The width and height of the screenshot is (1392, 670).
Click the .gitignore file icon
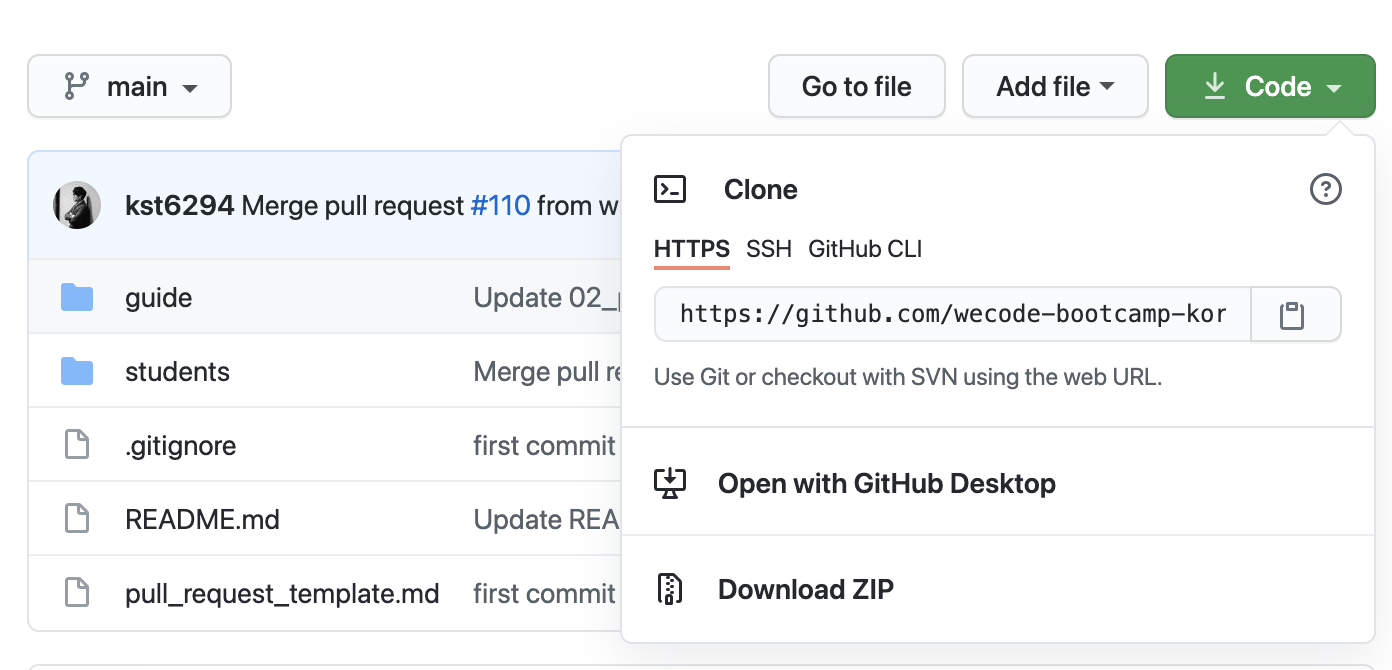pyautogui.click(x=77, y=445)
